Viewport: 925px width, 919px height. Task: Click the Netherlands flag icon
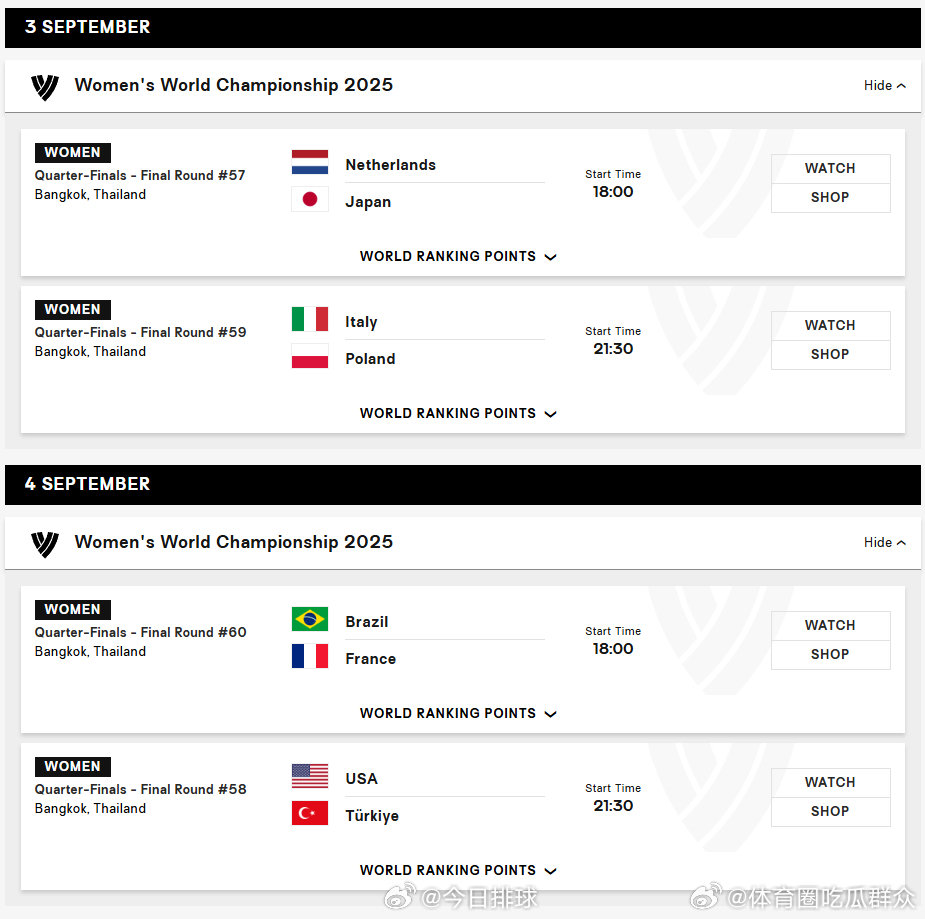(310, 162)
